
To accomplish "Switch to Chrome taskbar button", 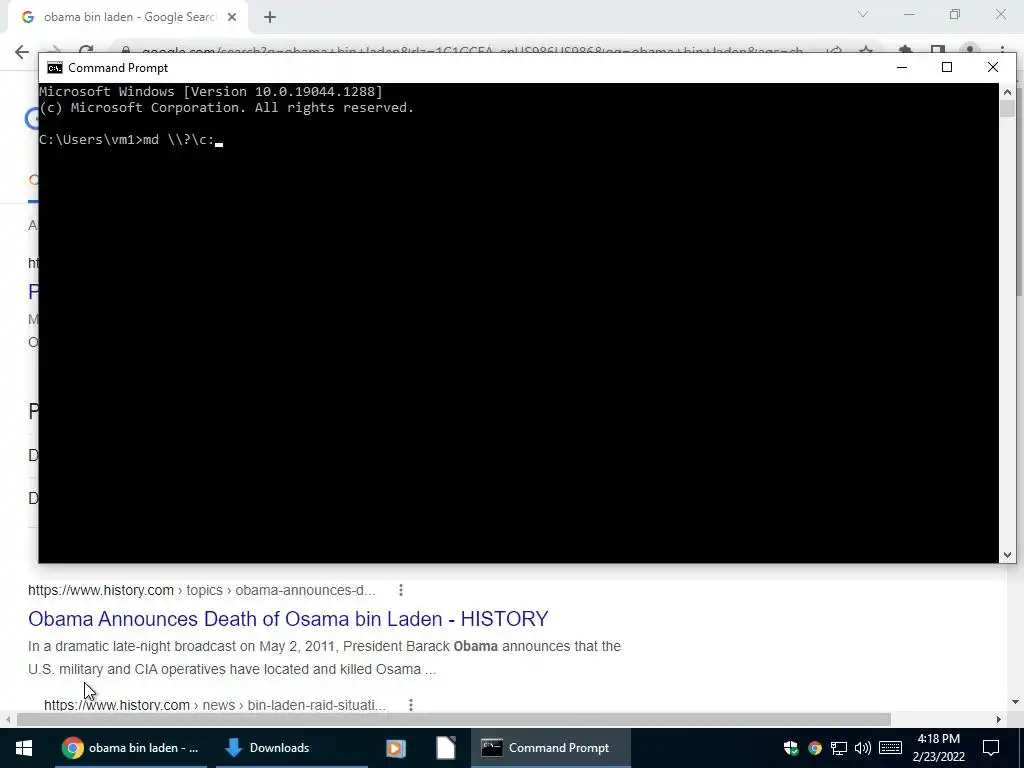I will pyautogui.click(x=131, y=748).
